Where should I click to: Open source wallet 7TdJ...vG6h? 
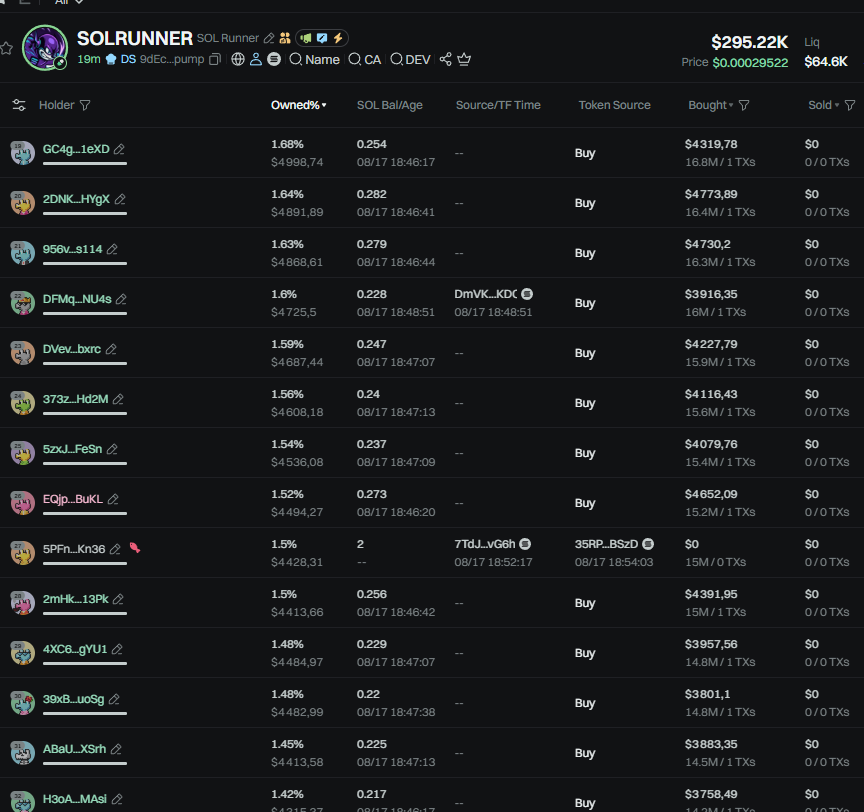(484, 544)
